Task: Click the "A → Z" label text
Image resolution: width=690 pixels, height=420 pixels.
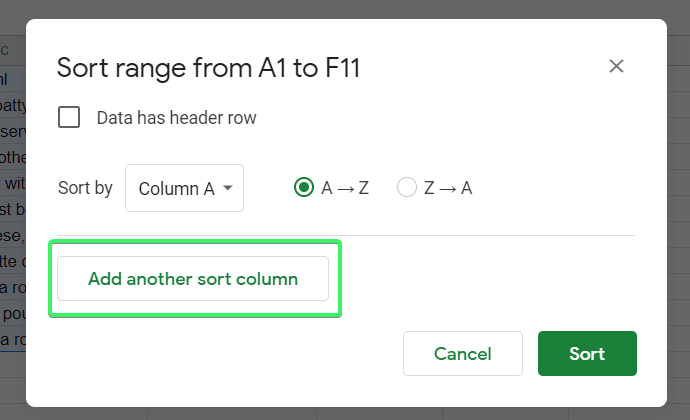Action: tap(345, 188)
